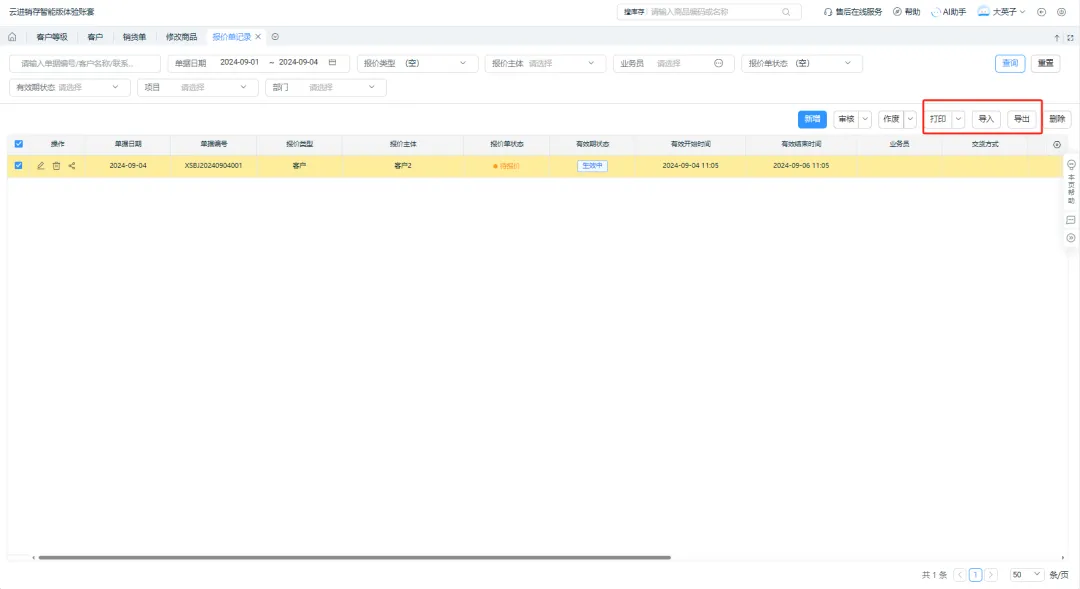Switch to the 销货单 tab
Viewport: 1080px width, 589px height.
(134, 37)
